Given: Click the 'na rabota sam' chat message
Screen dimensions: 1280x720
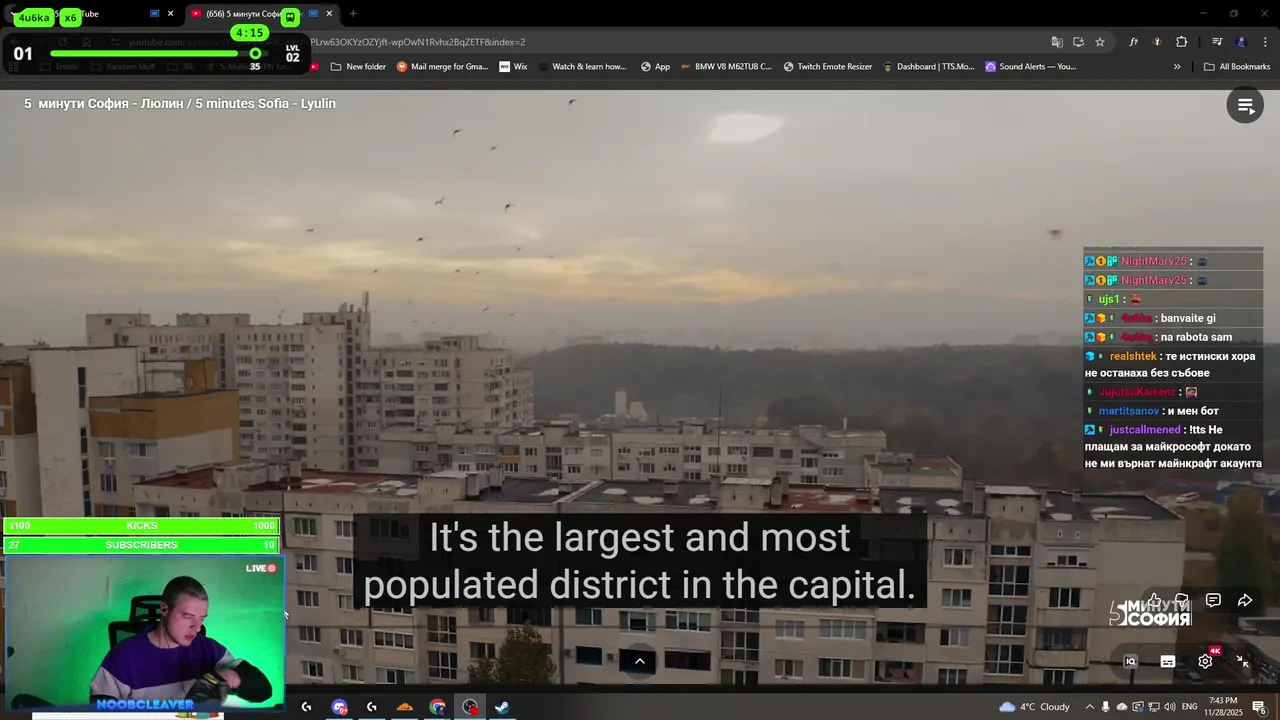Looking at the screenshot, I should (x=1196, y=337).
